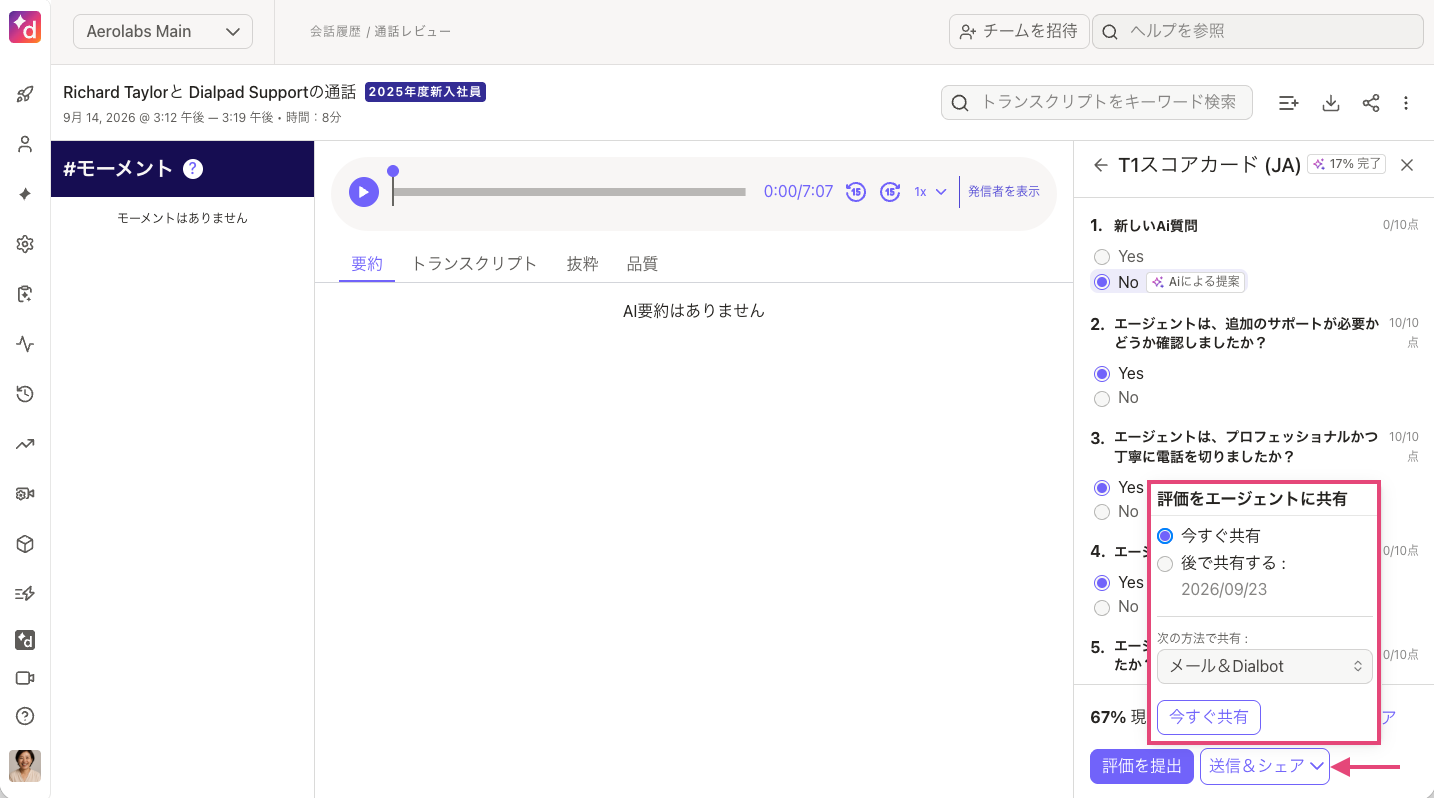The width and height of the screenshot is (1434, 798).
Task: Open the Aerolabs Main workspace dropdown
Action: pos(163,31)
